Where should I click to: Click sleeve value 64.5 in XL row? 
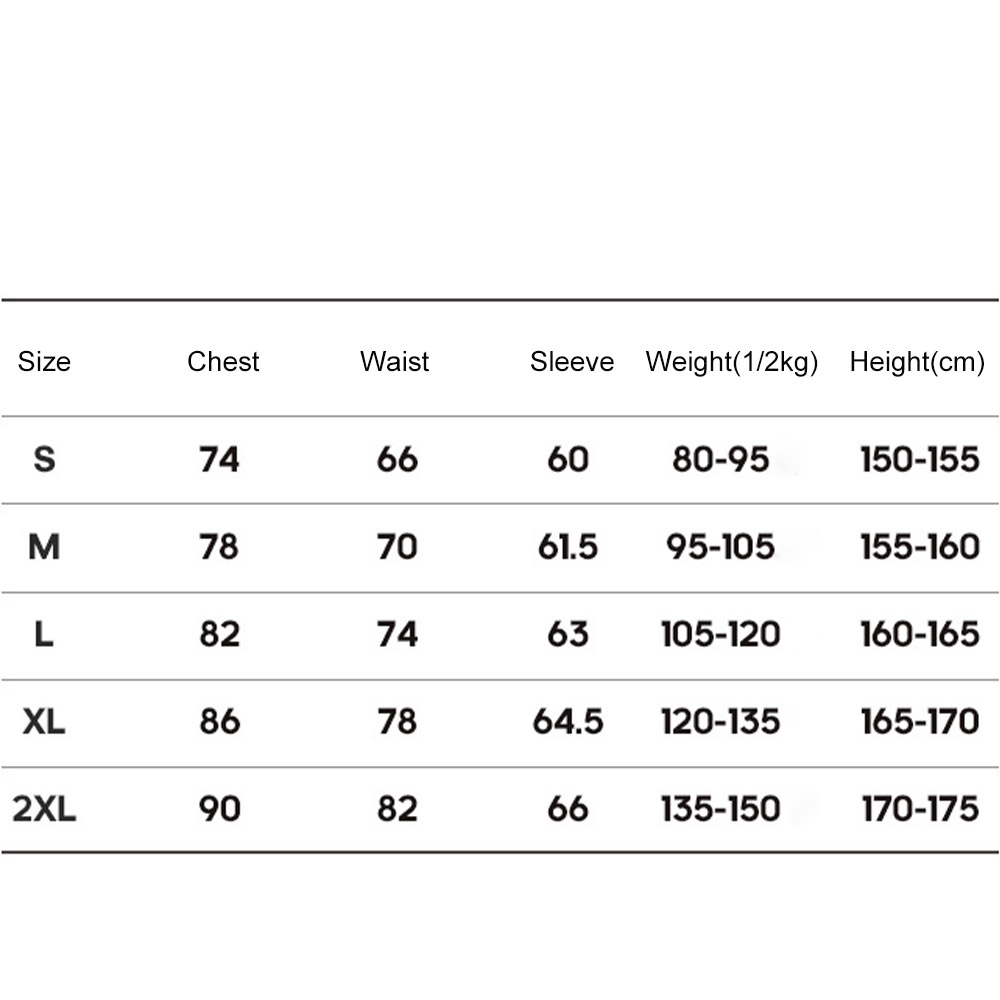[x=568, y=721]
